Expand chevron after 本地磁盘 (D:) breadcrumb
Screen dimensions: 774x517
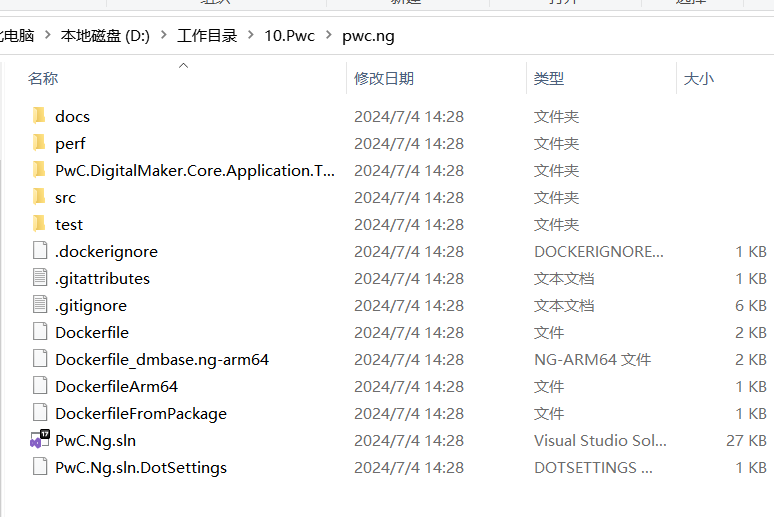164,35
